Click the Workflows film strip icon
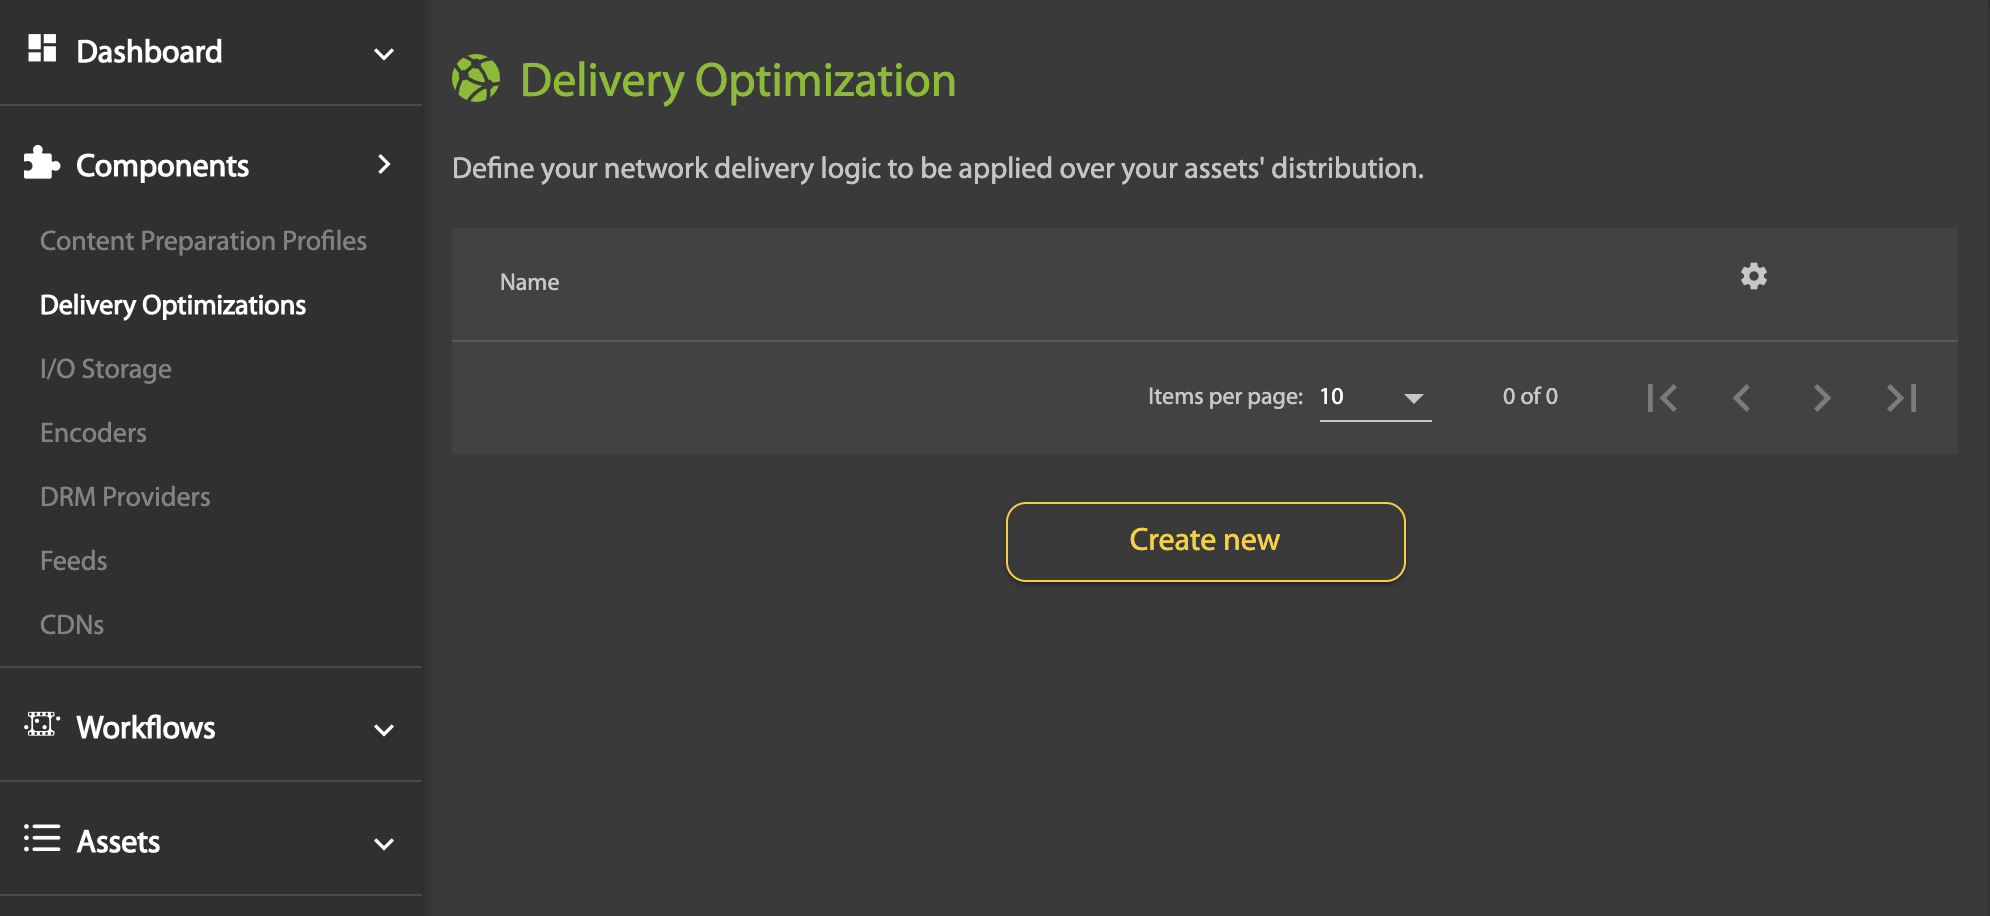Screen dimensions: 1990x916 coord(42,725)
